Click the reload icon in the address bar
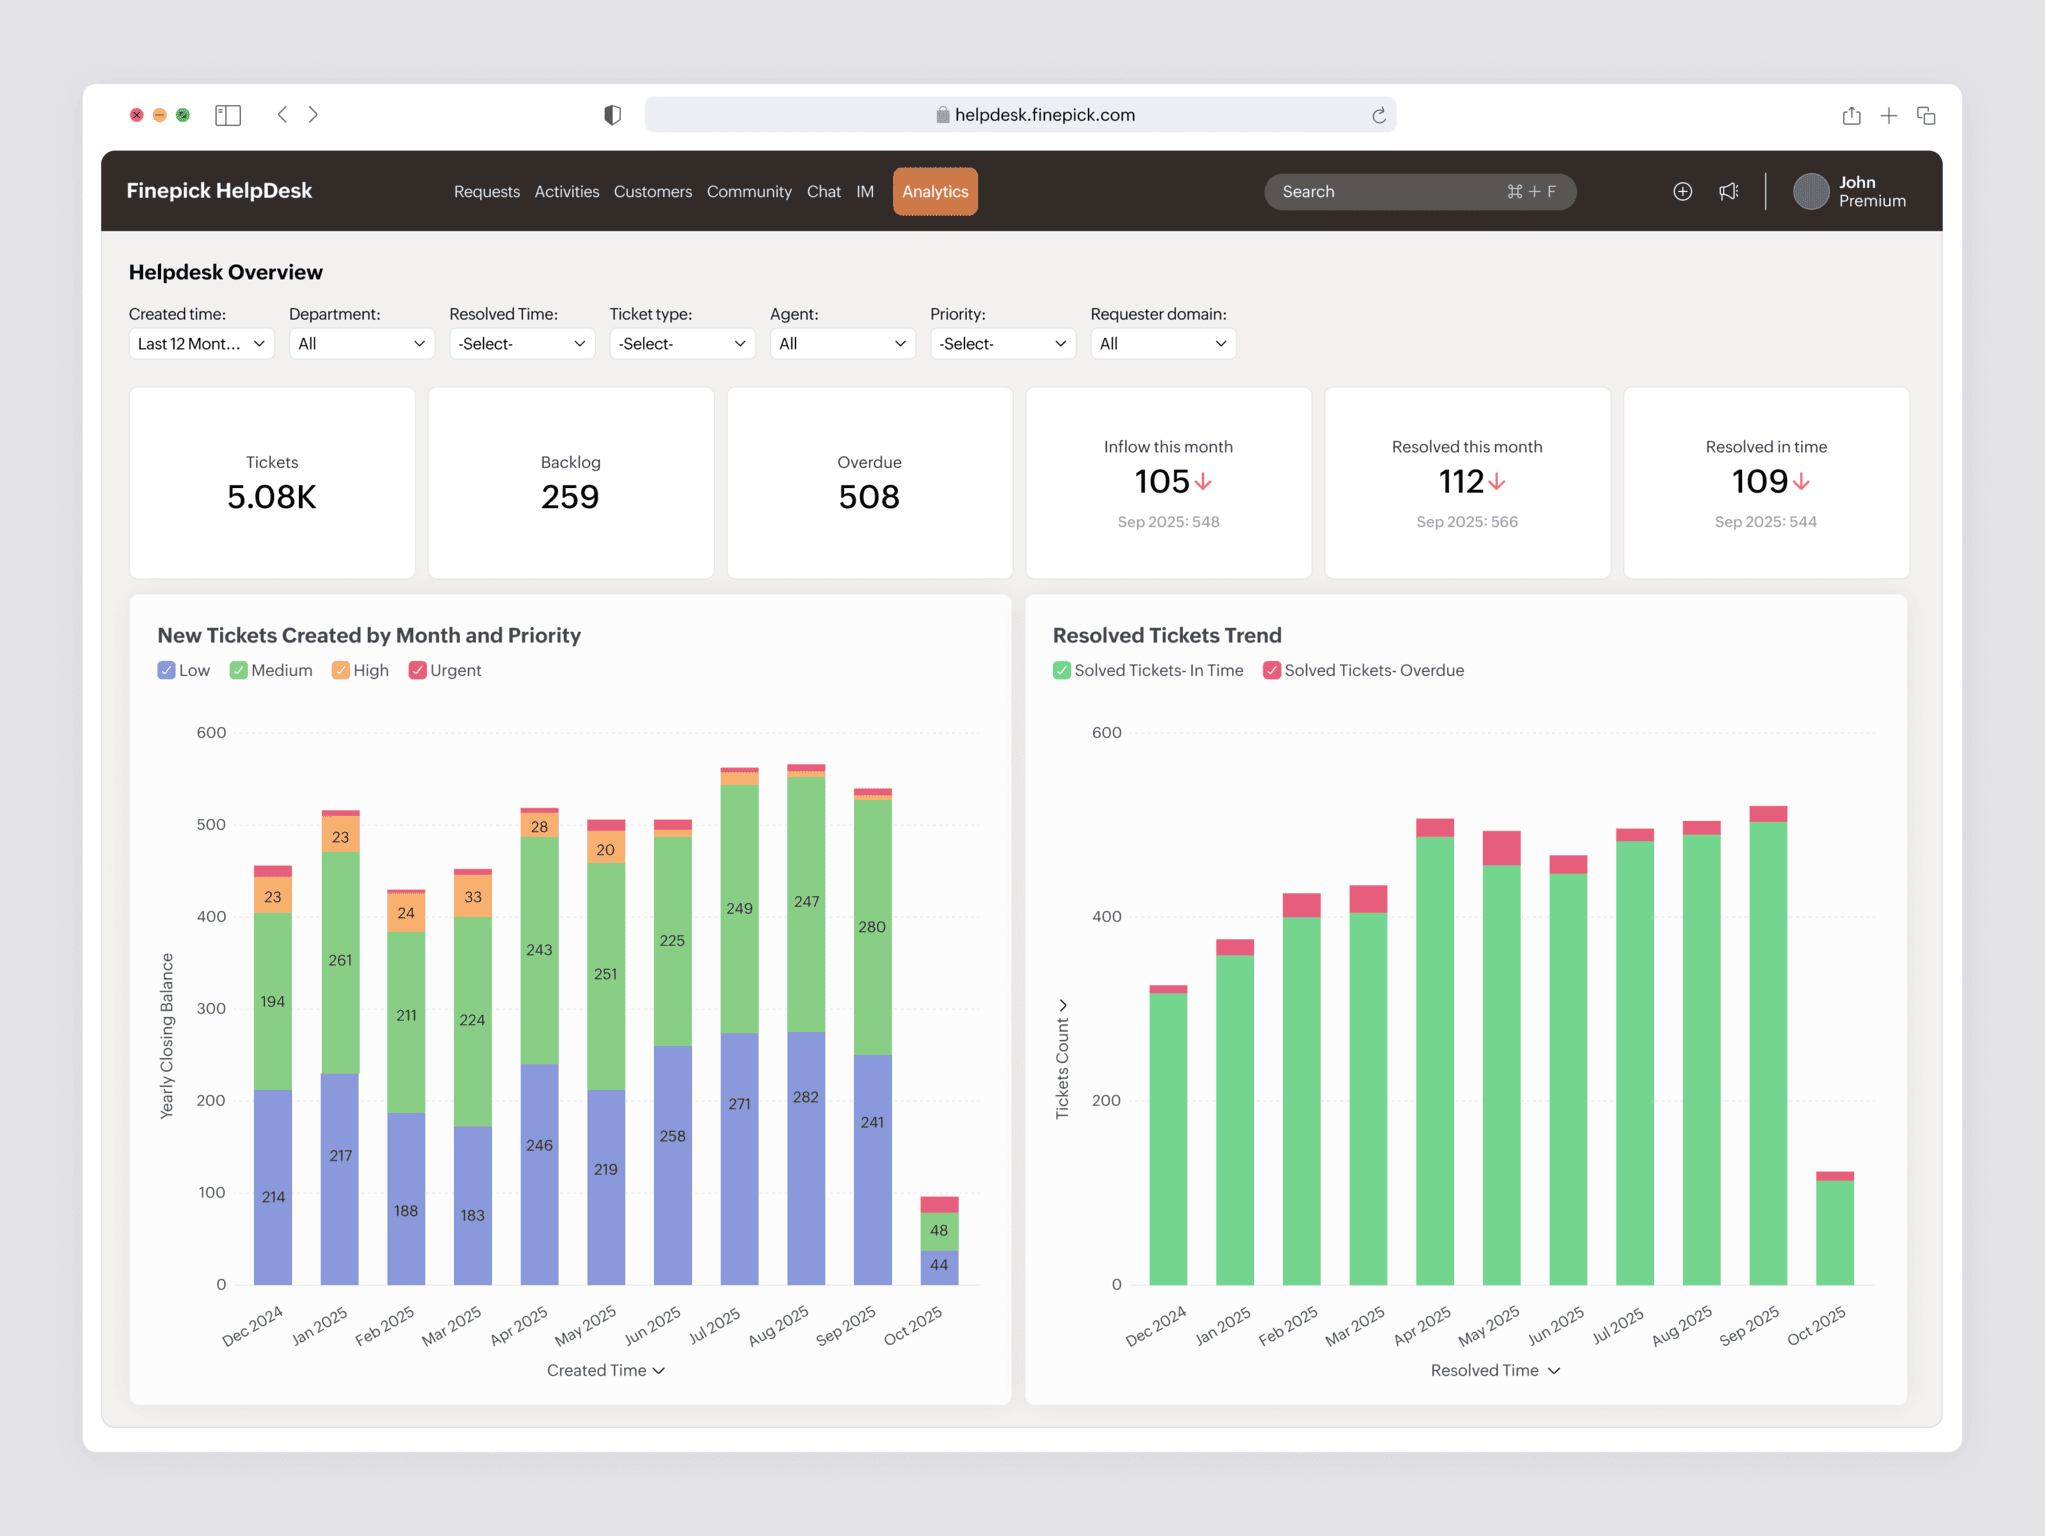The height and width of the screenshot is (1536, 2045). click(1379, 114)
